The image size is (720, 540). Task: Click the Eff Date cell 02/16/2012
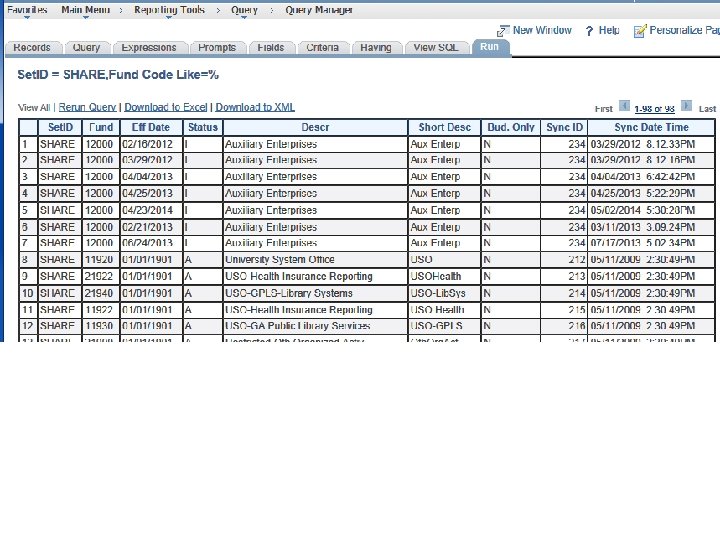(151, 144)
